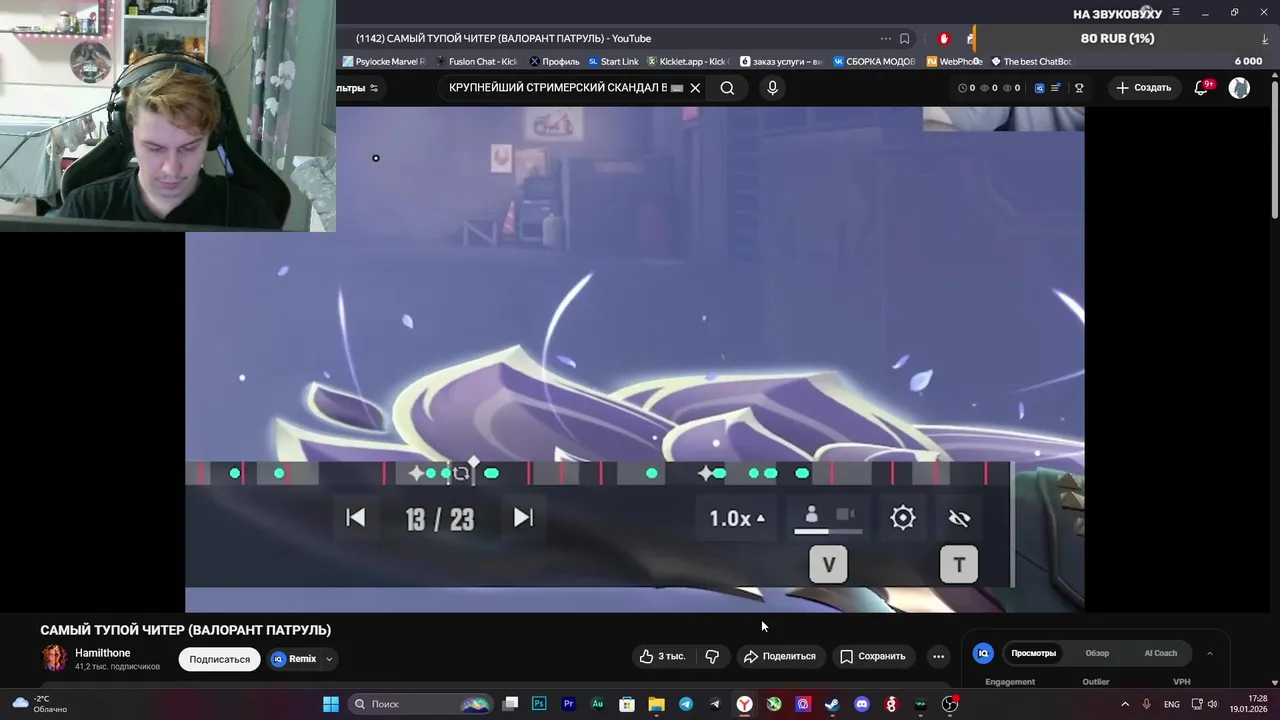Open the Профиль bookmark
Image resolution: width=1280 pixels, height=720 pixels.
click(554, 62)
